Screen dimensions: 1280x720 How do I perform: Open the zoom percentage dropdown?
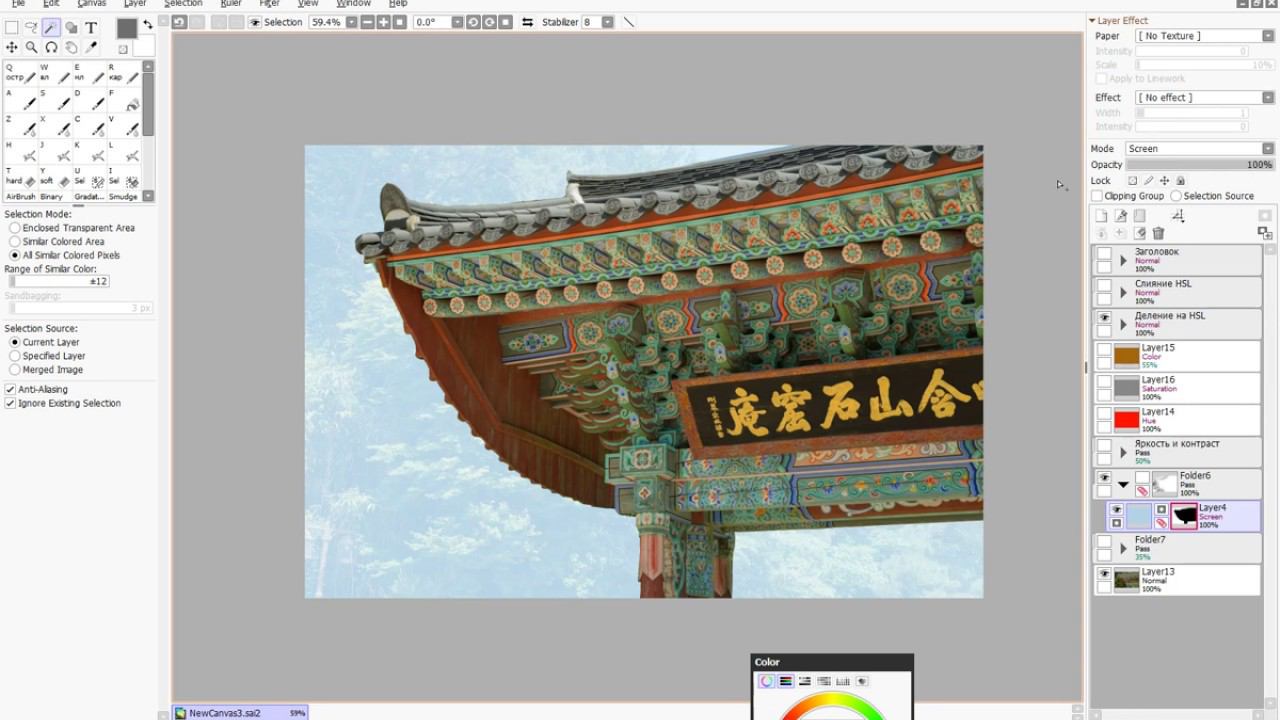tap(352, 22)
